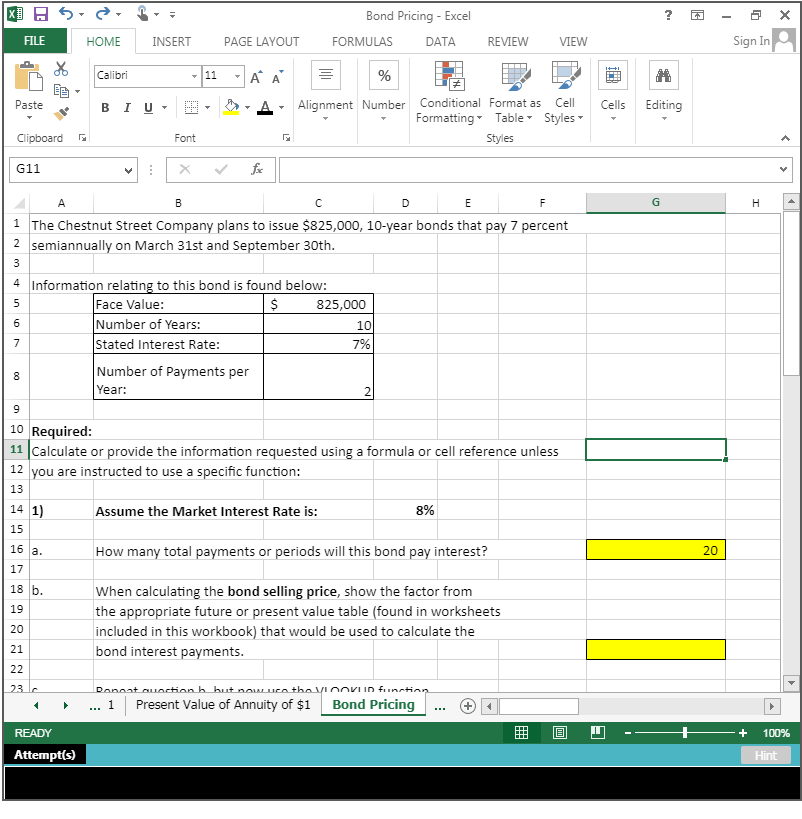Switch to Normal view icon

521,733
